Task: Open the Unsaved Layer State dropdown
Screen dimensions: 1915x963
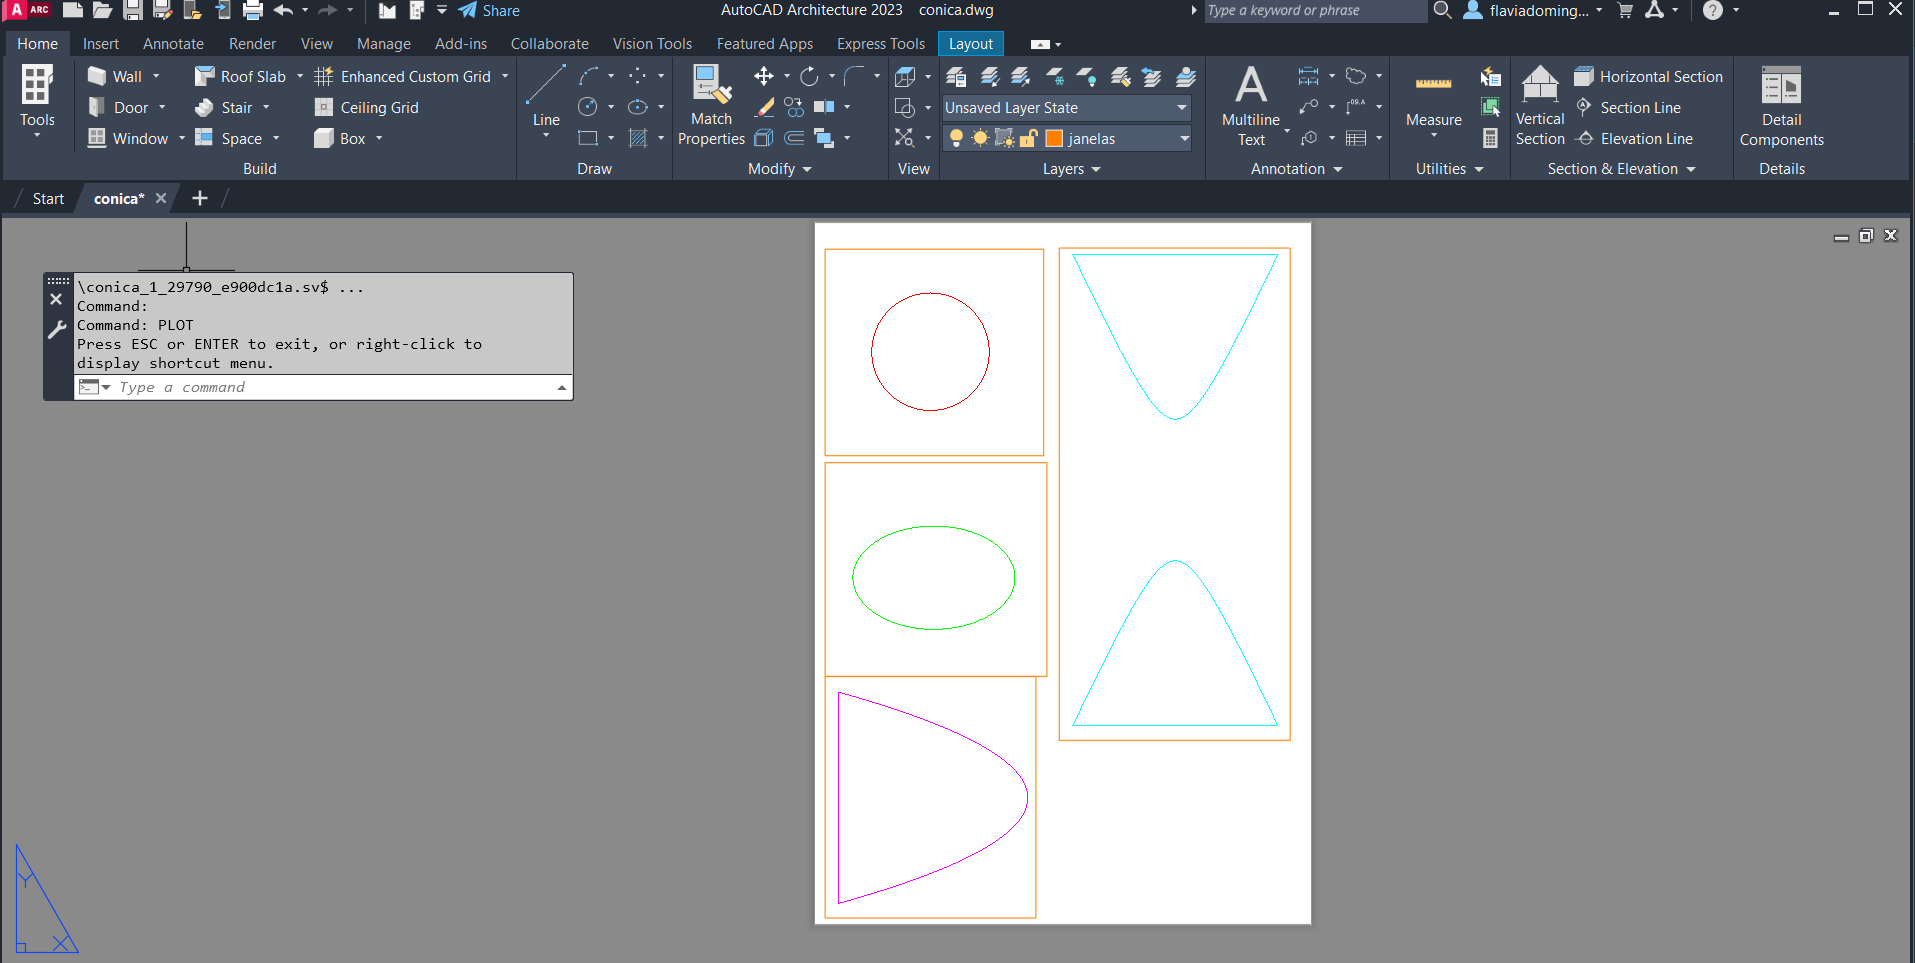Action: [x=1067, y=108]
